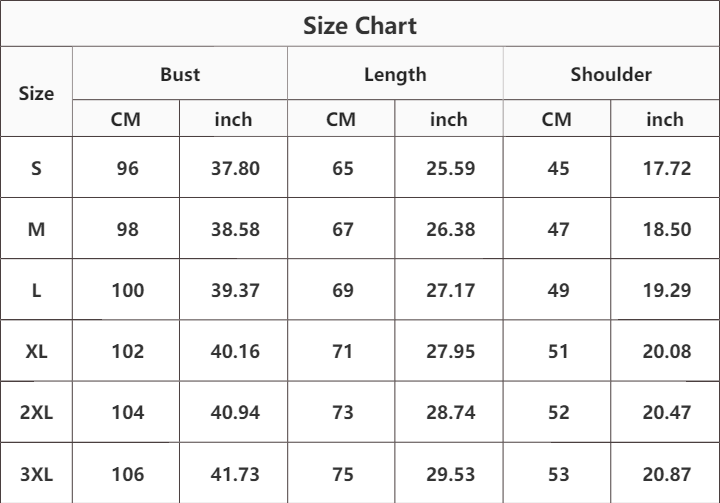Select the Length column header

pos(395,74)
